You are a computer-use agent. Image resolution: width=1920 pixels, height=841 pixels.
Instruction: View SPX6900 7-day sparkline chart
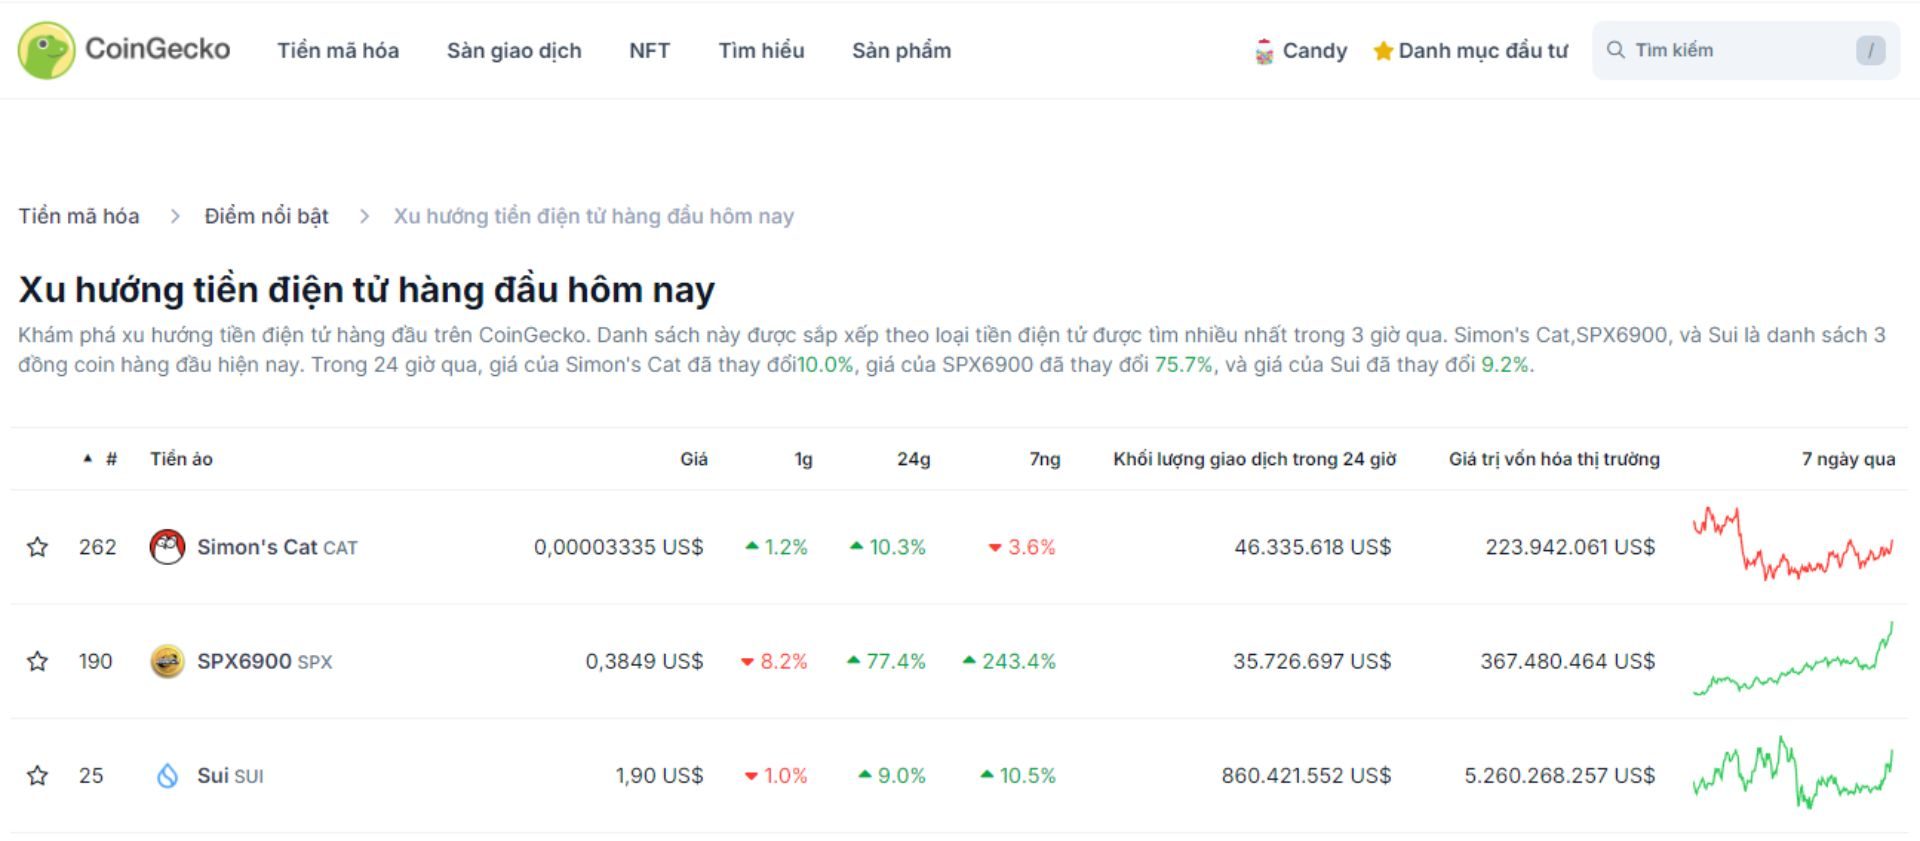[1793, 659]
